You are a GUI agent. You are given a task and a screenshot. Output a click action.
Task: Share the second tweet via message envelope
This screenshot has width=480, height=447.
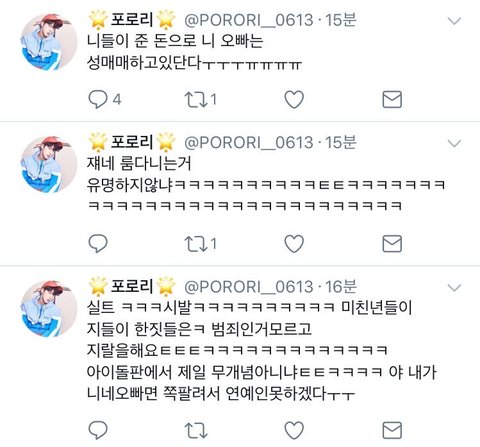pyautogui.click(x=392, y=244)
